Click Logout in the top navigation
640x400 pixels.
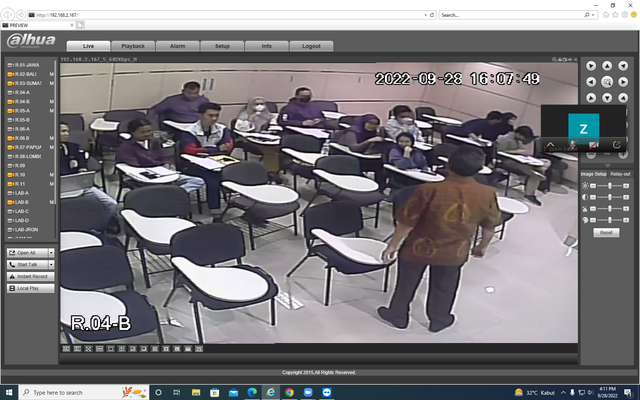311,46
